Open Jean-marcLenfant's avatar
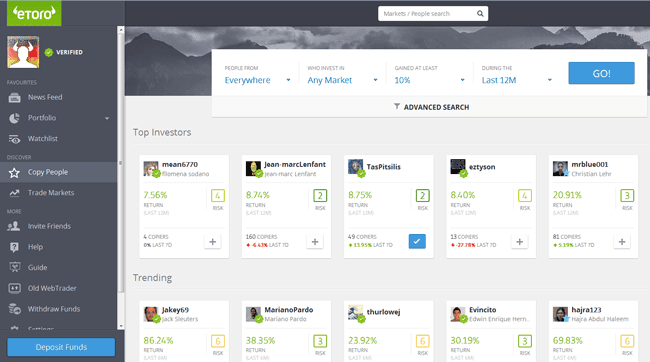 [x=253, y=169]
